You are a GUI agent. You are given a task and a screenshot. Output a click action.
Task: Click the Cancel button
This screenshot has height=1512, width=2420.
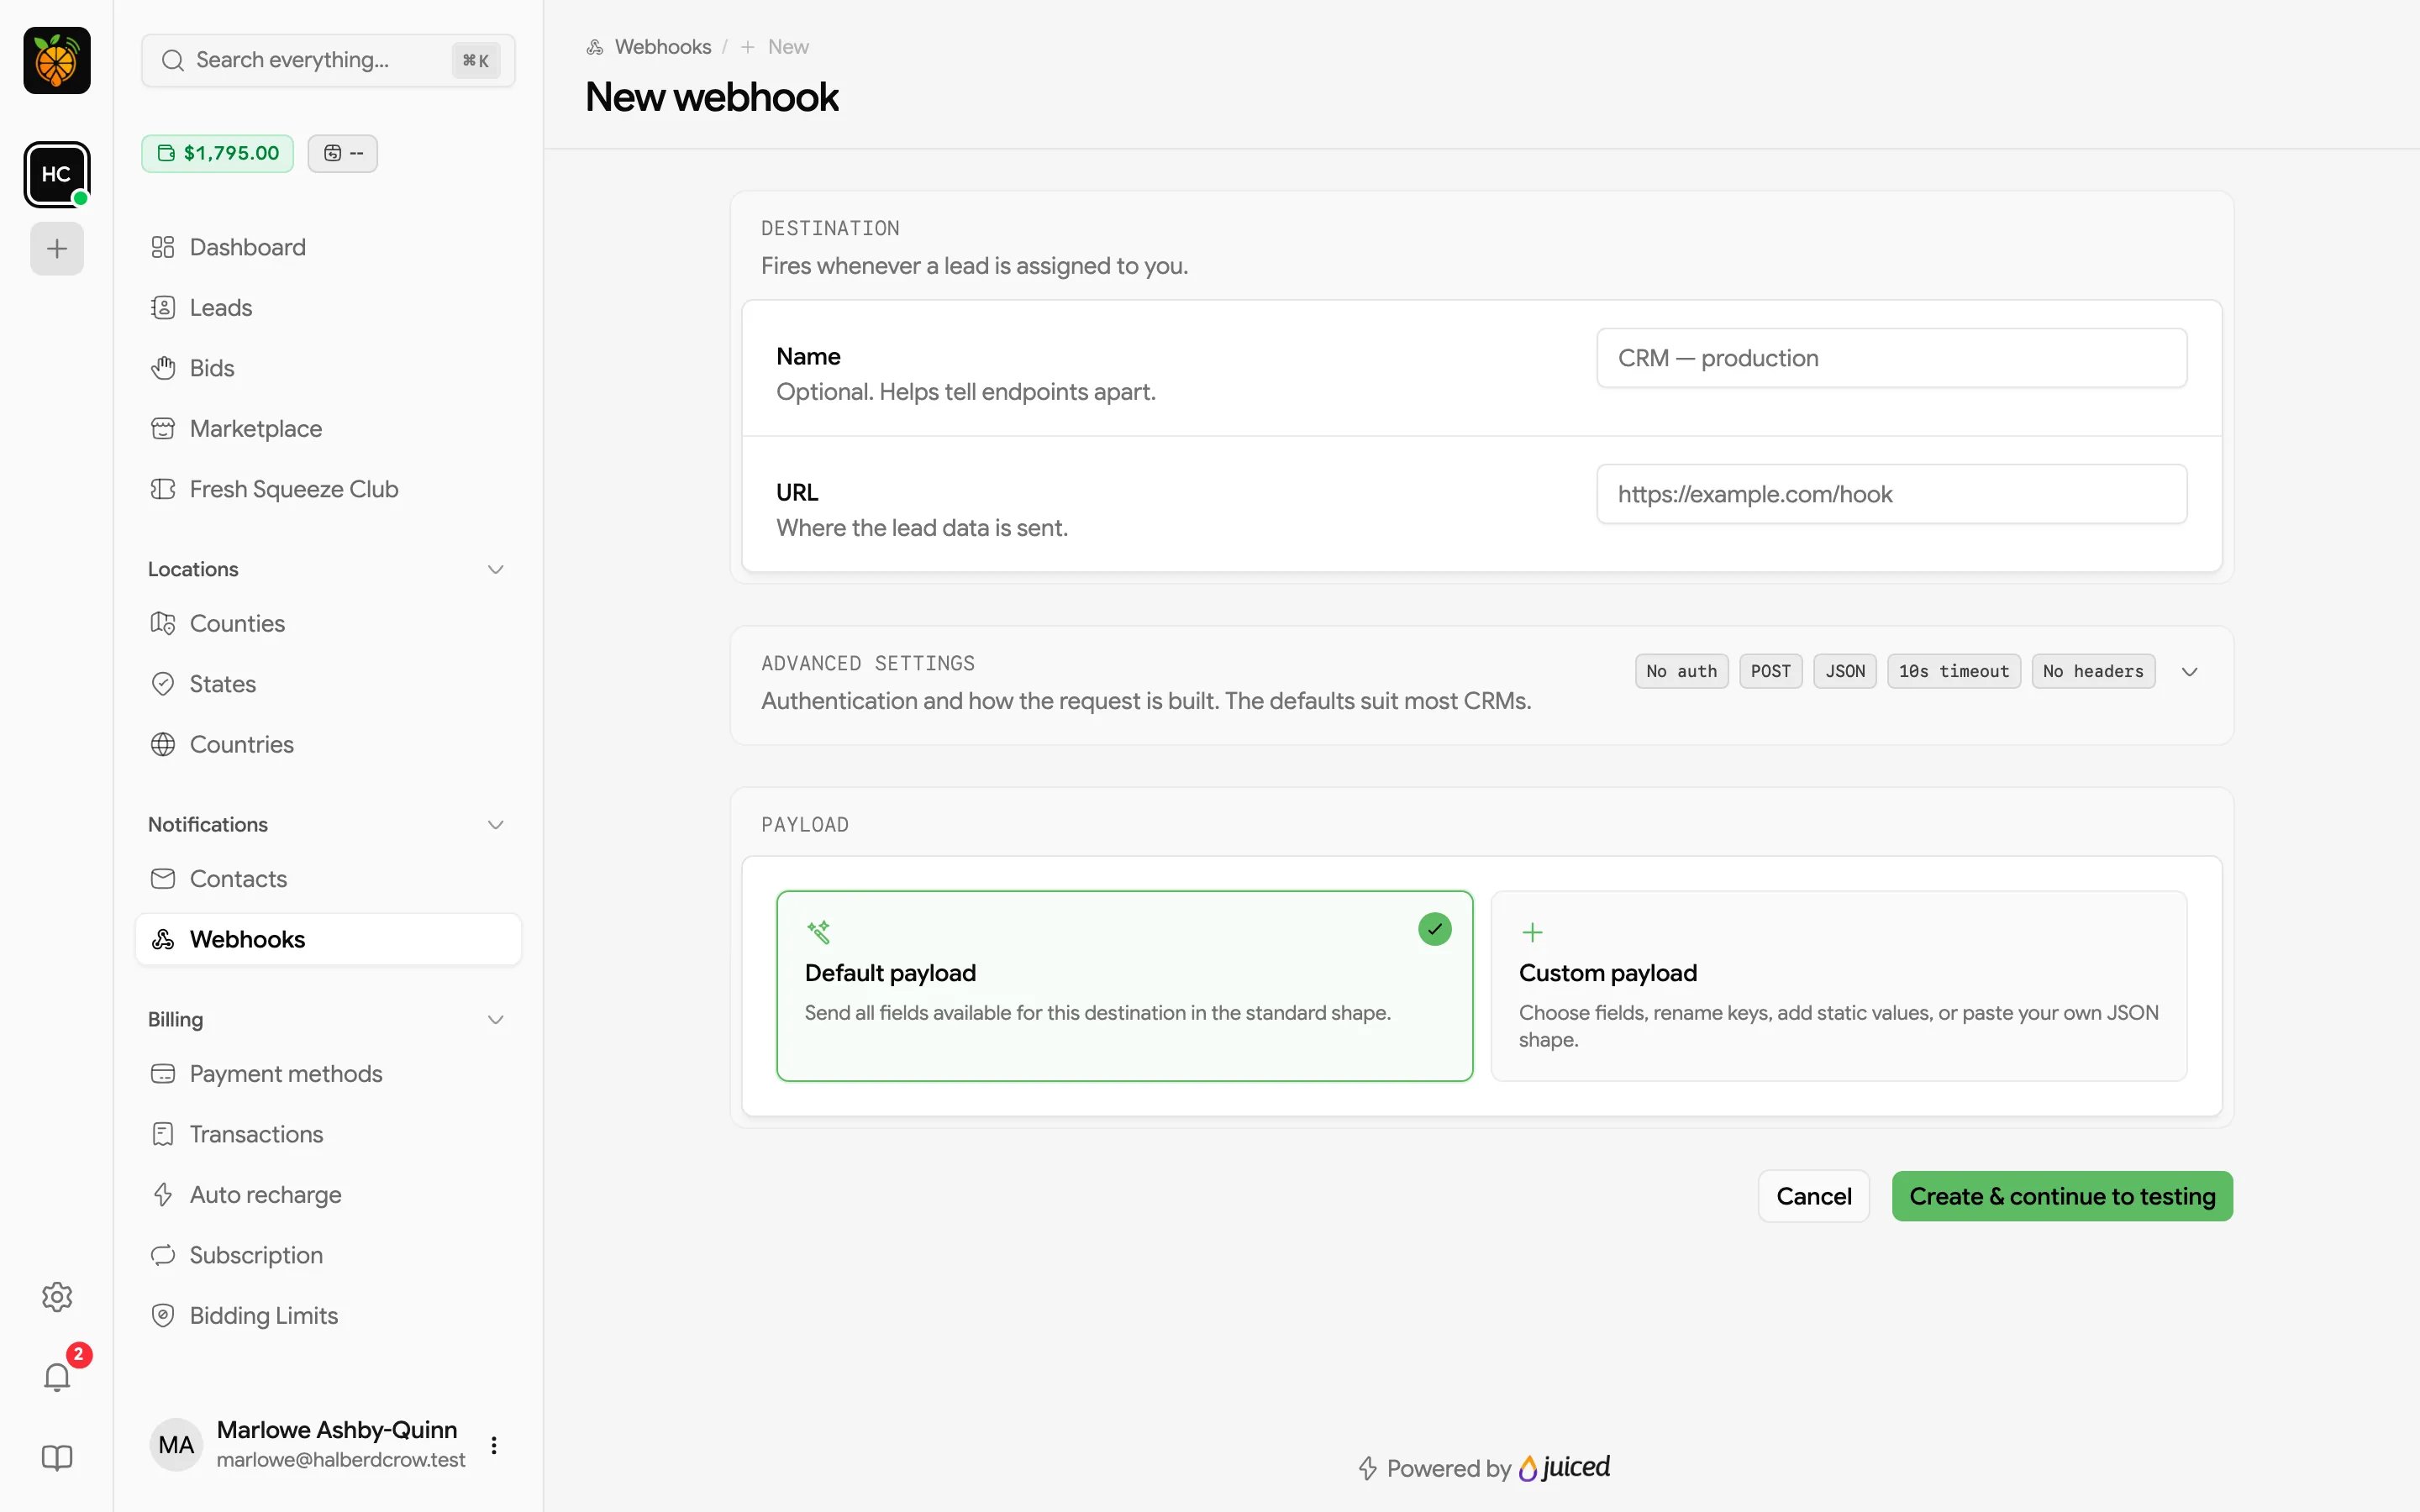(x=1813, y=1196)
